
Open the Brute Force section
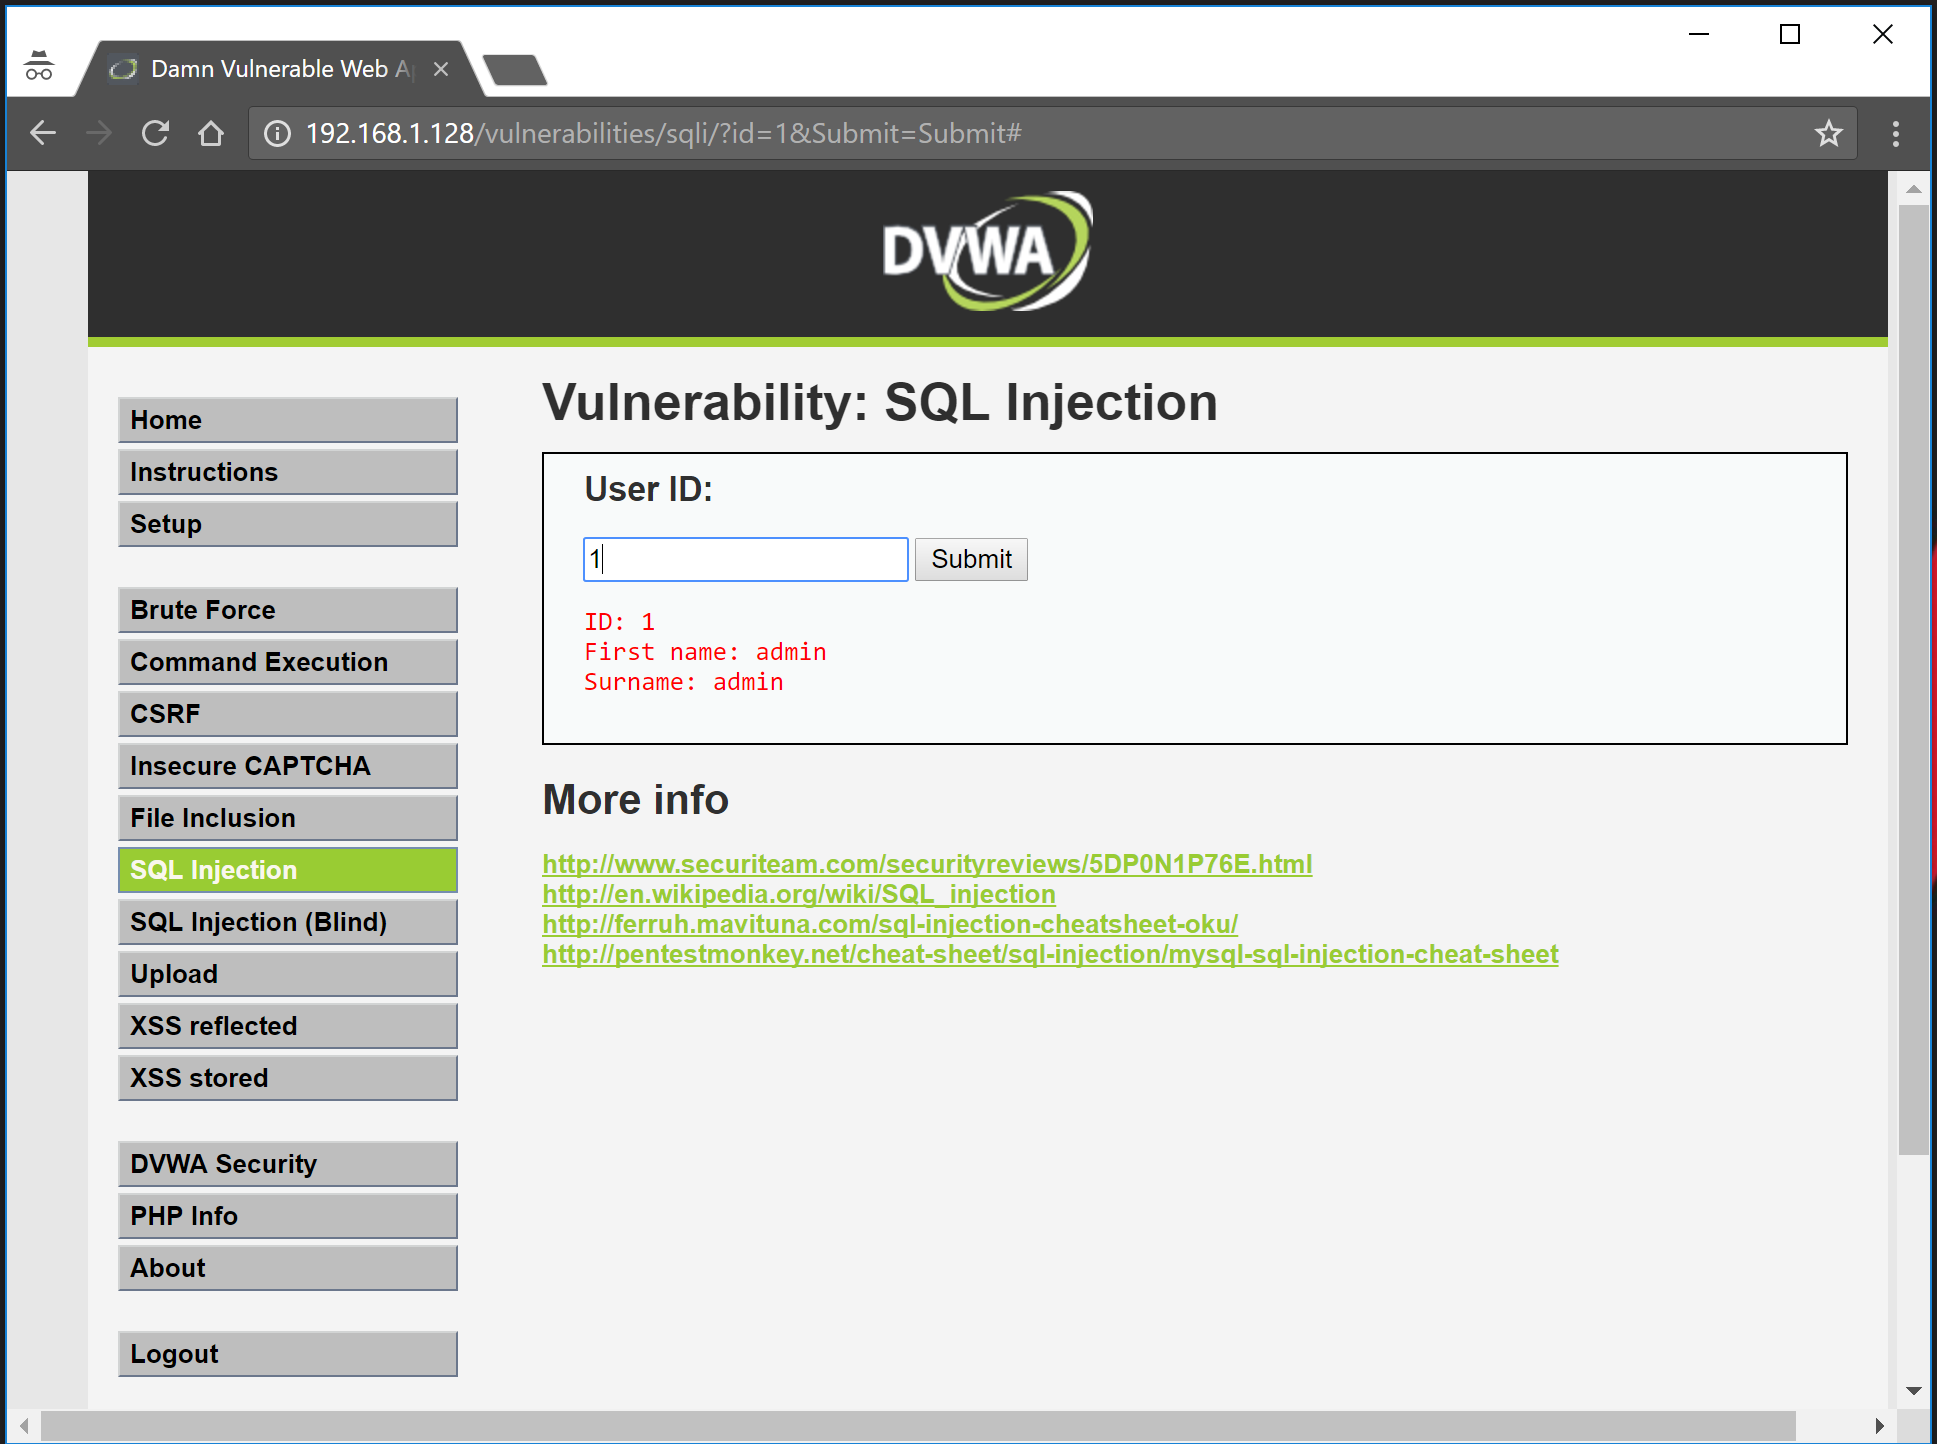287,610
